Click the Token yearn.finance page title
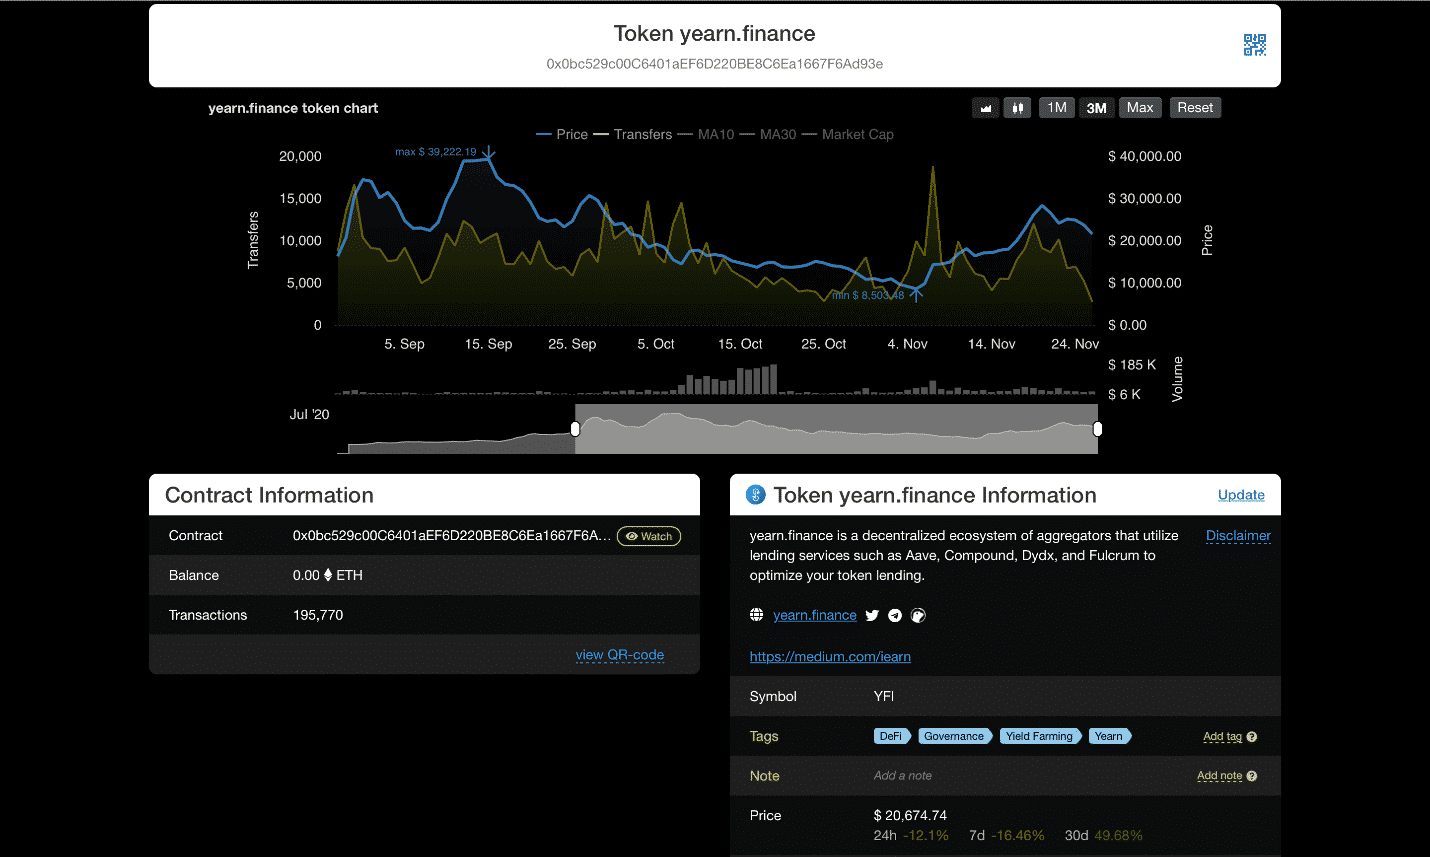The width and height of the screenshot is (1430, 857). point(715,34)
